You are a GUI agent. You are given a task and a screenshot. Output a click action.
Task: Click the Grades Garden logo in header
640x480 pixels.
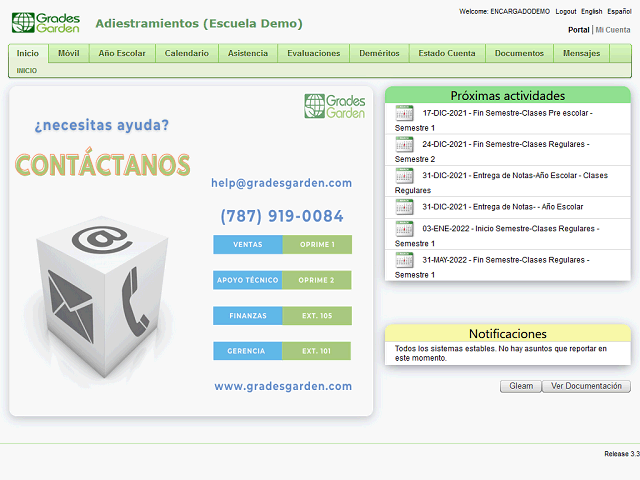coord(46,22)
